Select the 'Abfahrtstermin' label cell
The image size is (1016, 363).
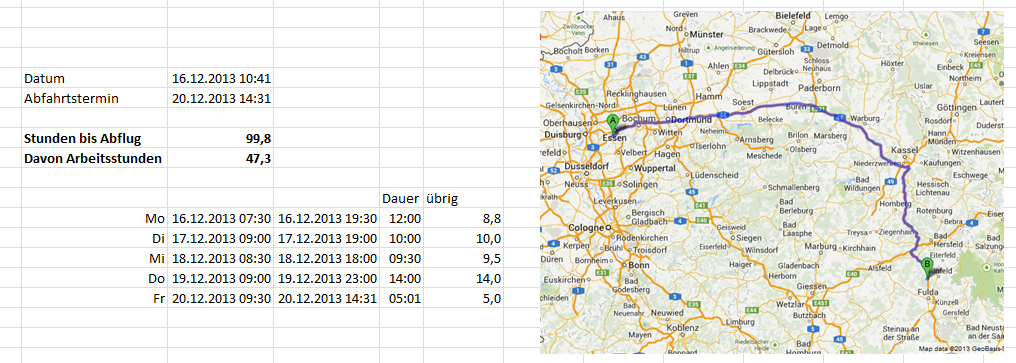coord(95,99)
